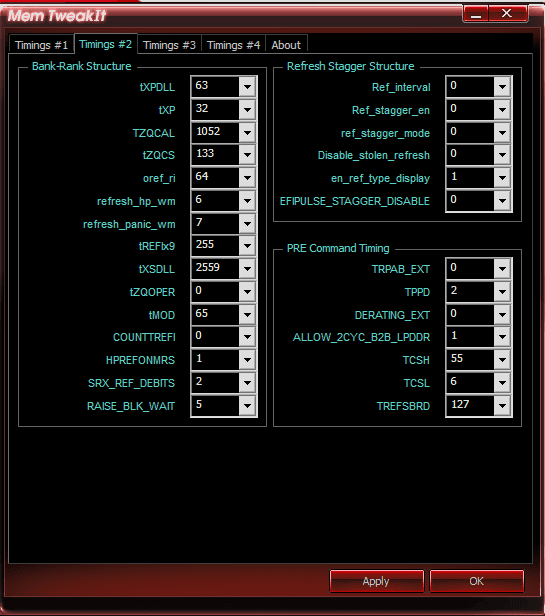Click the oref_ri value field showing 64
Image resolution: width=545 pixels, height=616 pixels.
pos(215,178)
